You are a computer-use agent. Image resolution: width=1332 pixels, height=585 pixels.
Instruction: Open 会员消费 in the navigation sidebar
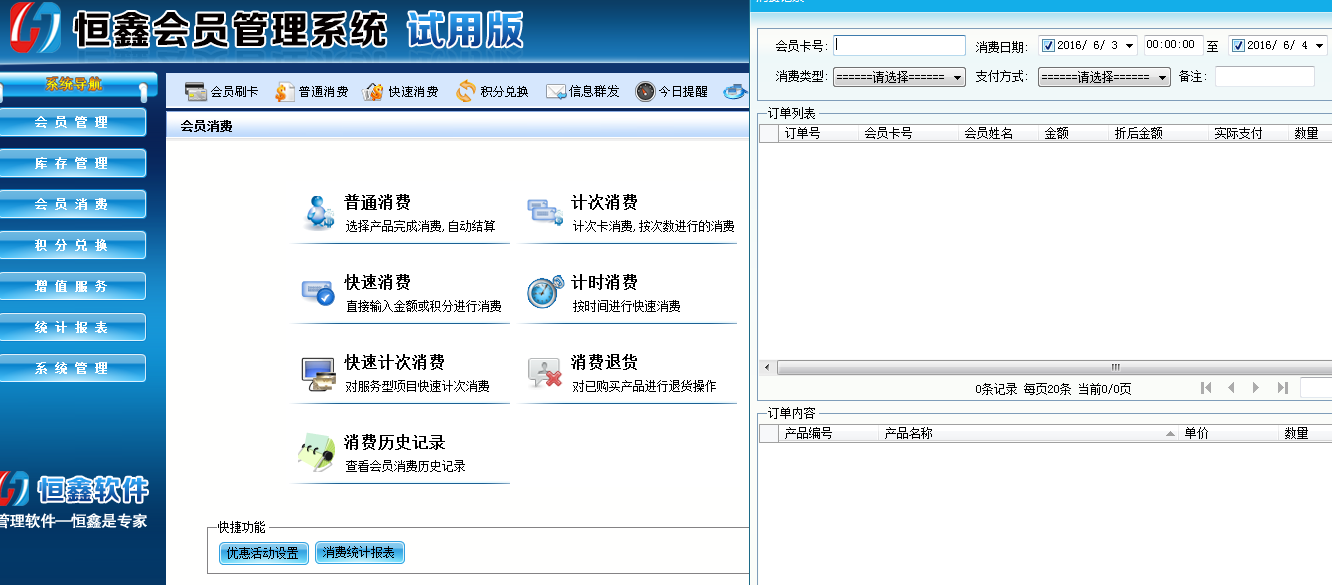[72, 204]
